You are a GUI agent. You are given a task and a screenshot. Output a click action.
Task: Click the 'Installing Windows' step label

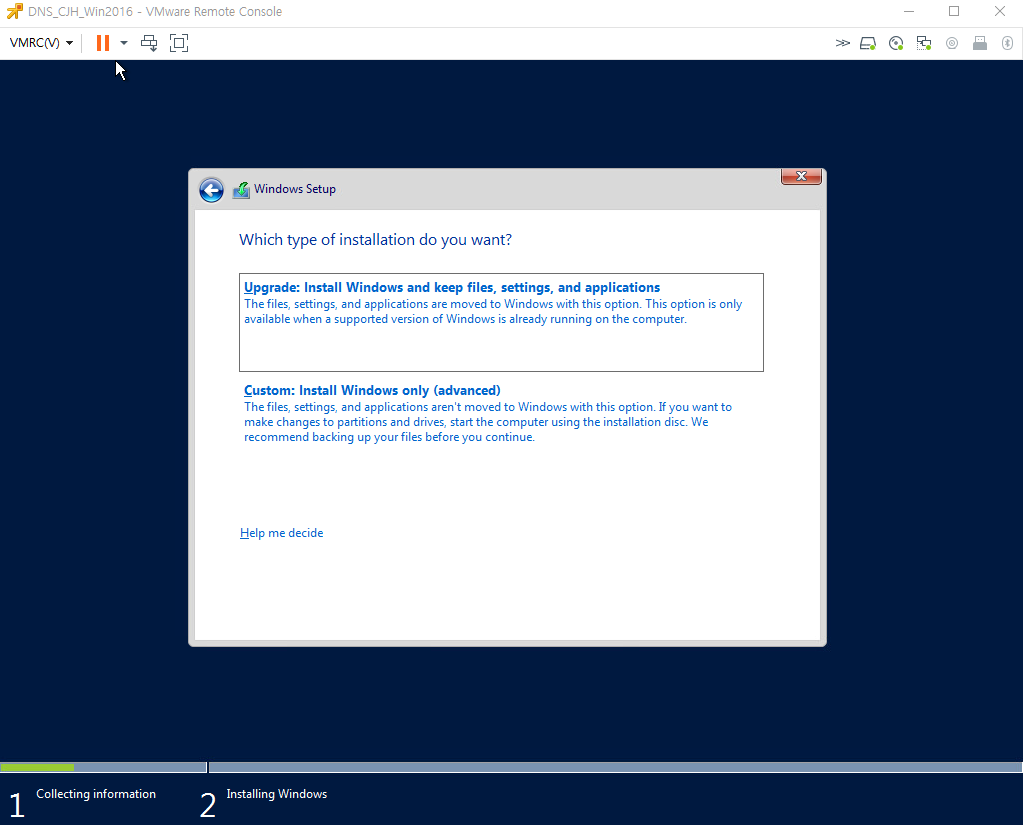[x=277, y=794]
